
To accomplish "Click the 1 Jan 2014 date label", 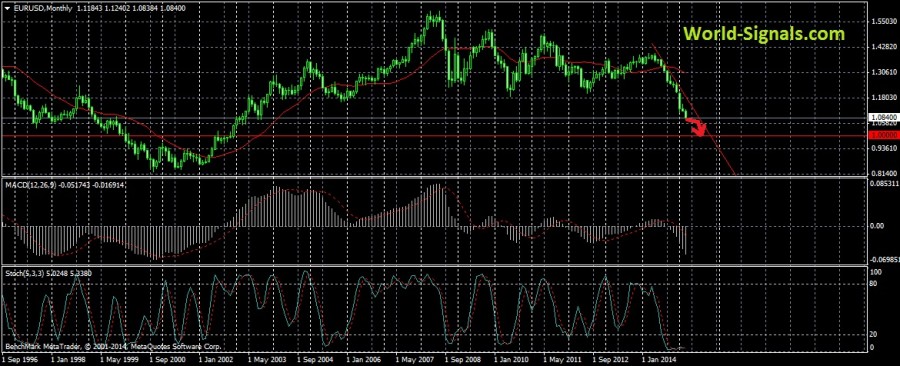I will (x=660, y=359).
